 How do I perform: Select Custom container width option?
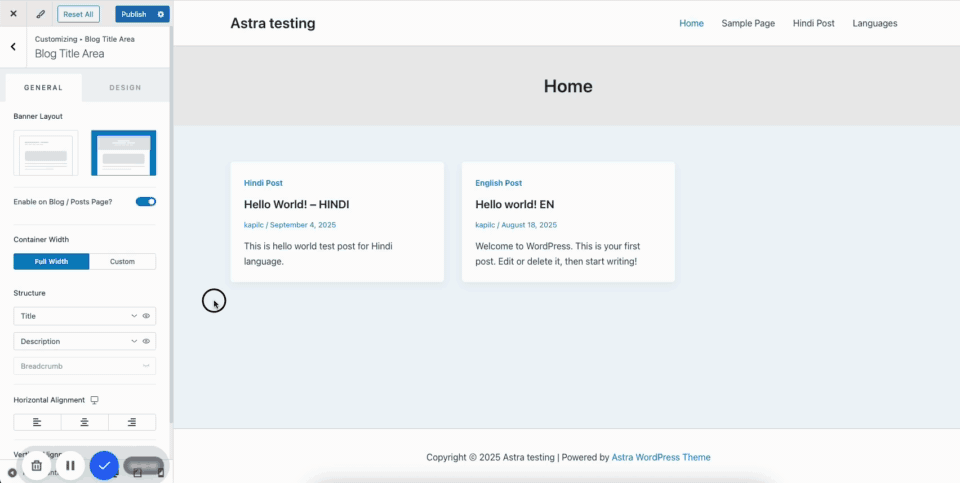(x=122, y=262)
